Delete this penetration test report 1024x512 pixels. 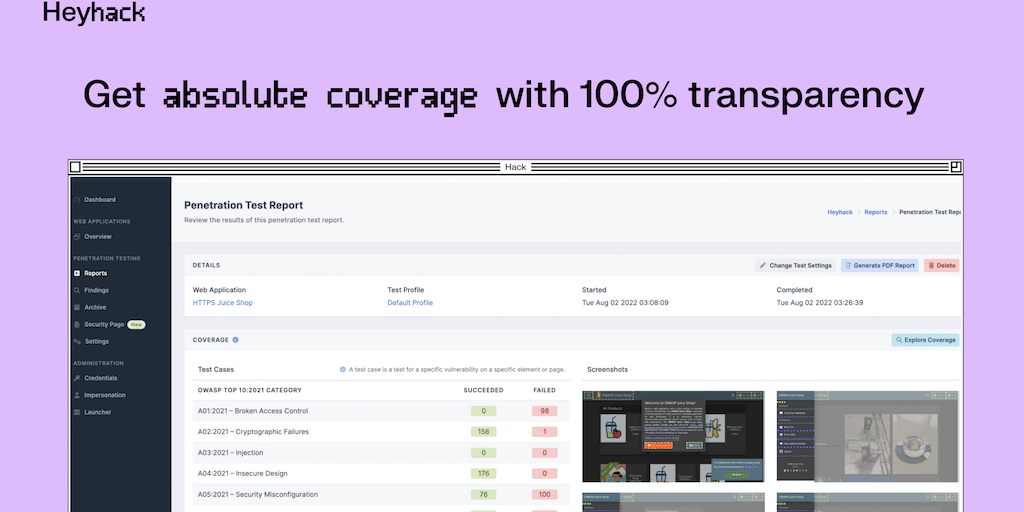tap(941, 266)
